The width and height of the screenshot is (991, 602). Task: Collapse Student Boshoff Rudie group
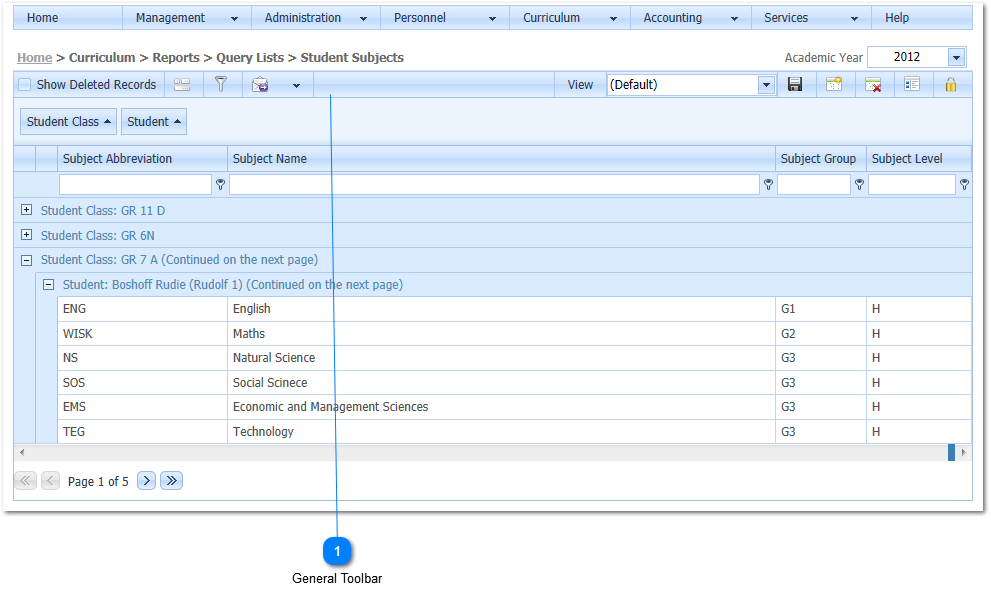pyautogui.click(x=48, y=285)
